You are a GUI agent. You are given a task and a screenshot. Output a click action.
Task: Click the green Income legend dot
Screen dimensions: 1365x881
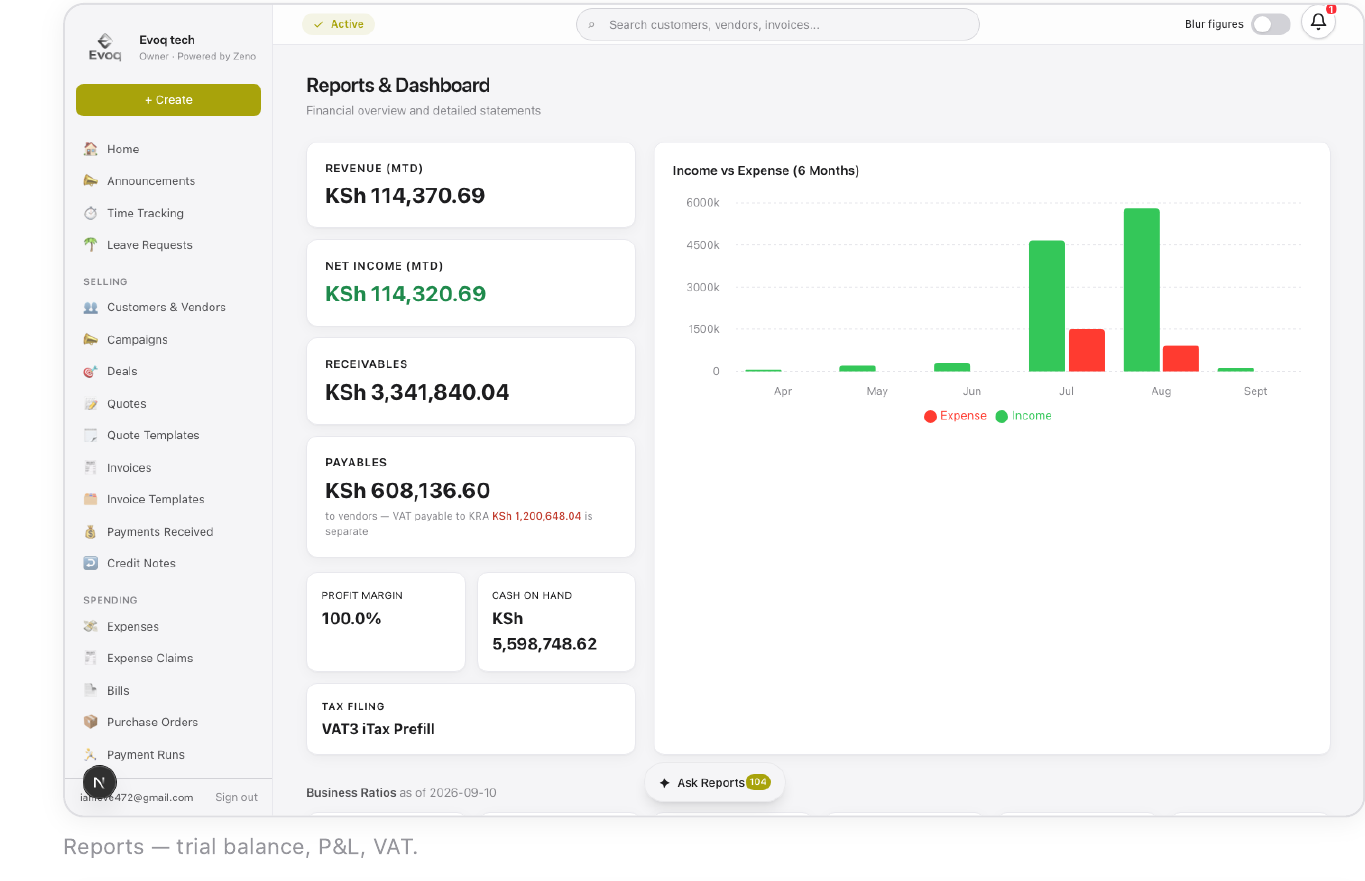click(x=1001, y=416)
